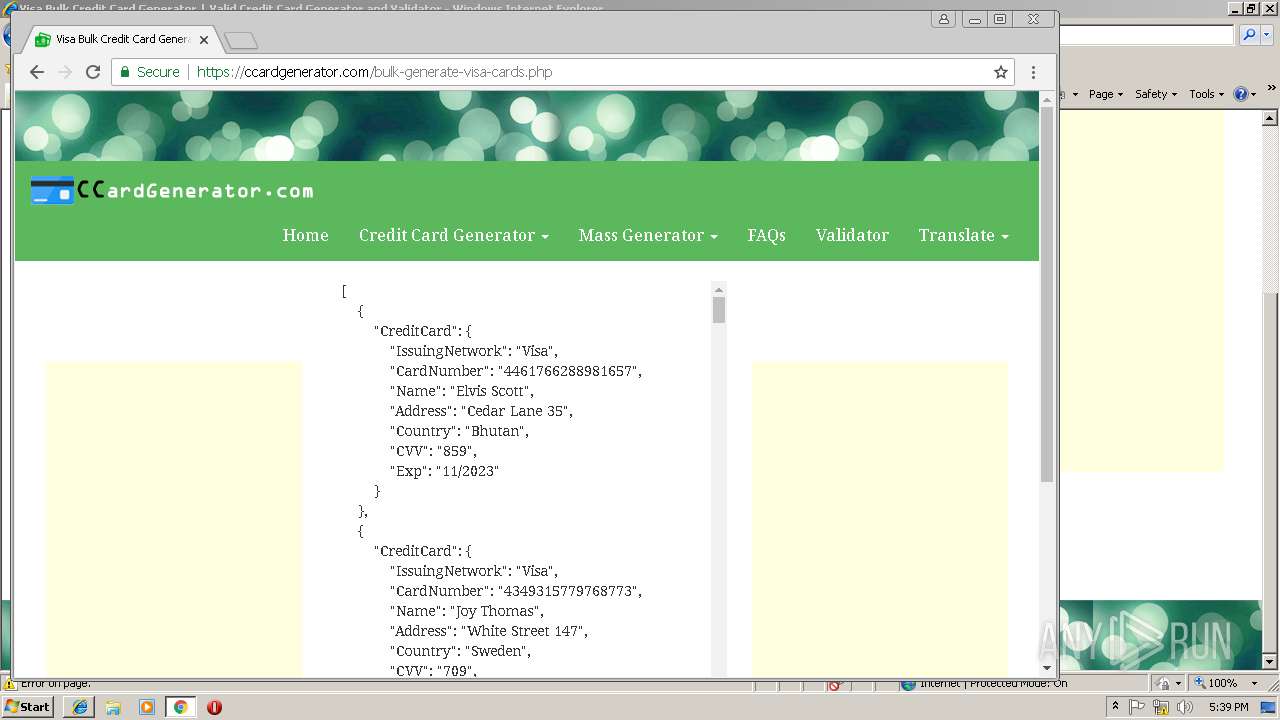Click the green Secure padlock indicator

click(150, 72)
